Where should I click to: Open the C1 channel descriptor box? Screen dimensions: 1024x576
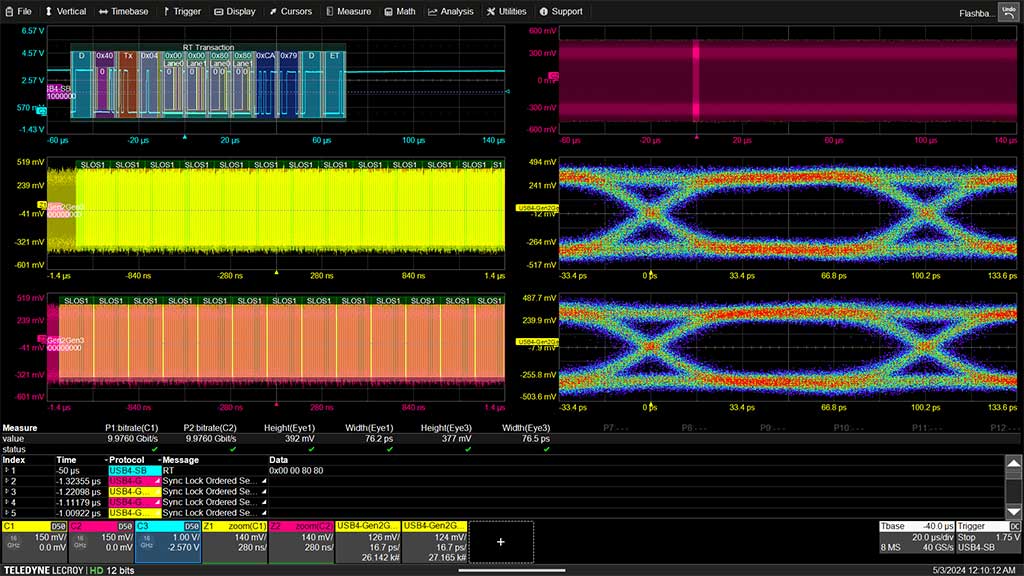coord(34,541)
